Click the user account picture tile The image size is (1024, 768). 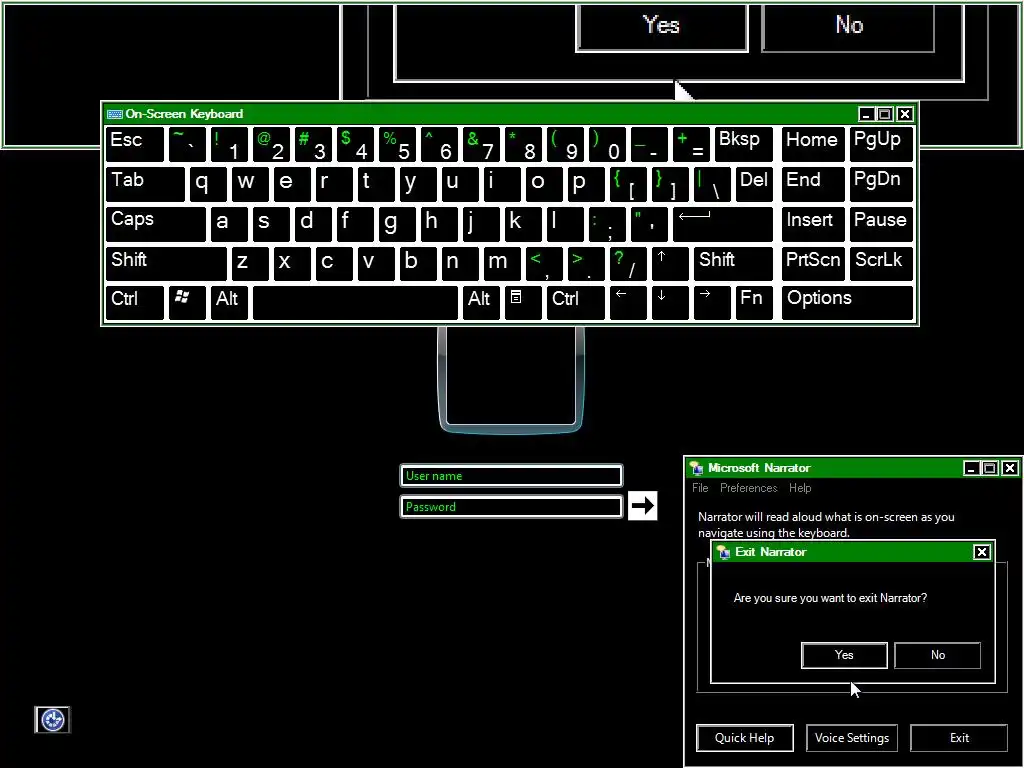tap(511, 379)
